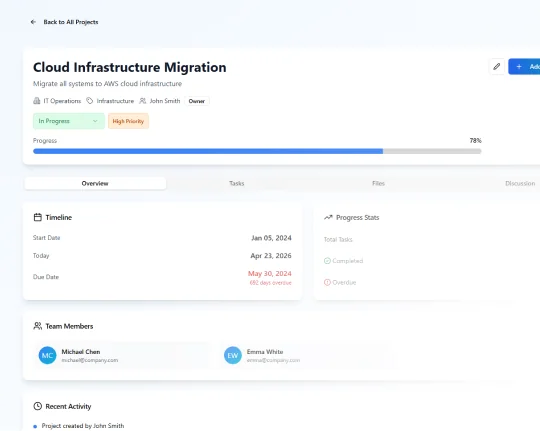This screenshot has height=431, width=540.
Task: Click the people icon beside John Smith
Action: pos(143,101)
